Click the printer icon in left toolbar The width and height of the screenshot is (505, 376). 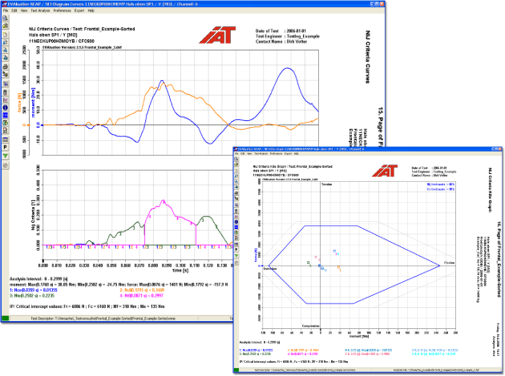click(x=5, y=67)
